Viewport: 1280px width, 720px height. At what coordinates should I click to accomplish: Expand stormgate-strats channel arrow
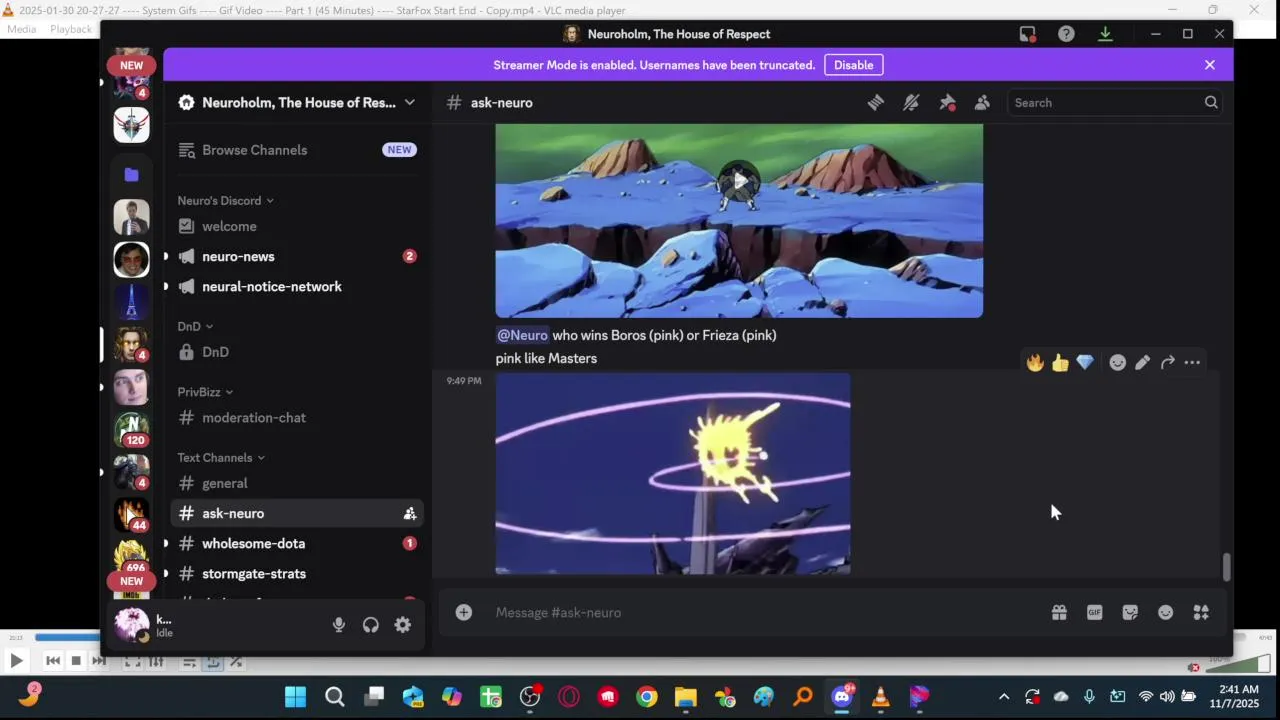(x=166, y=573)
